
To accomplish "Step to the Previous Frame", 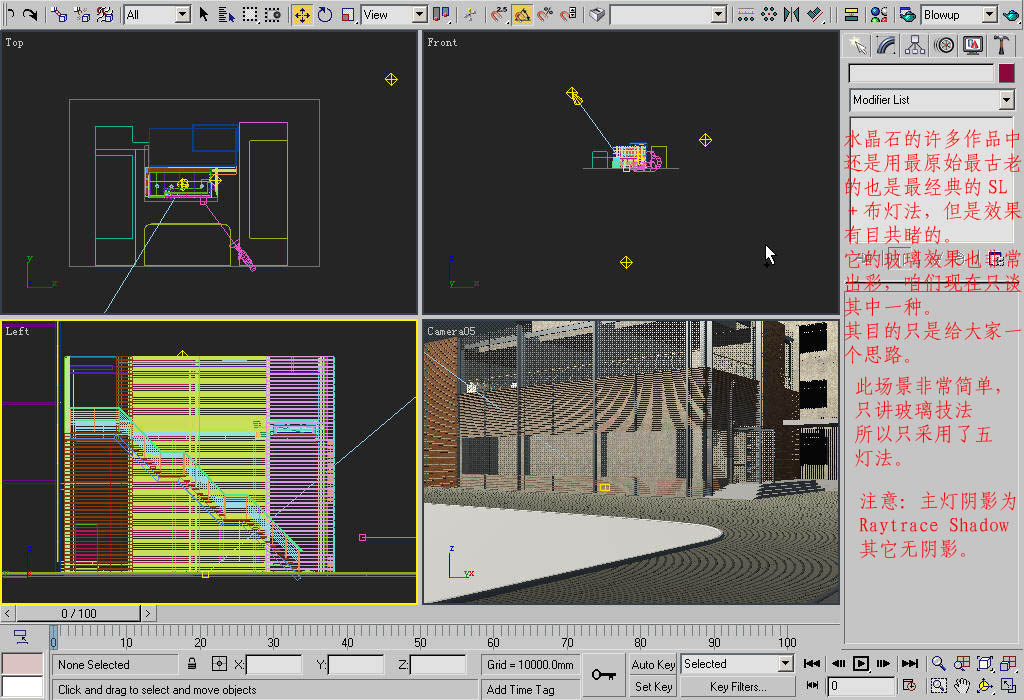I will point(838,663).
